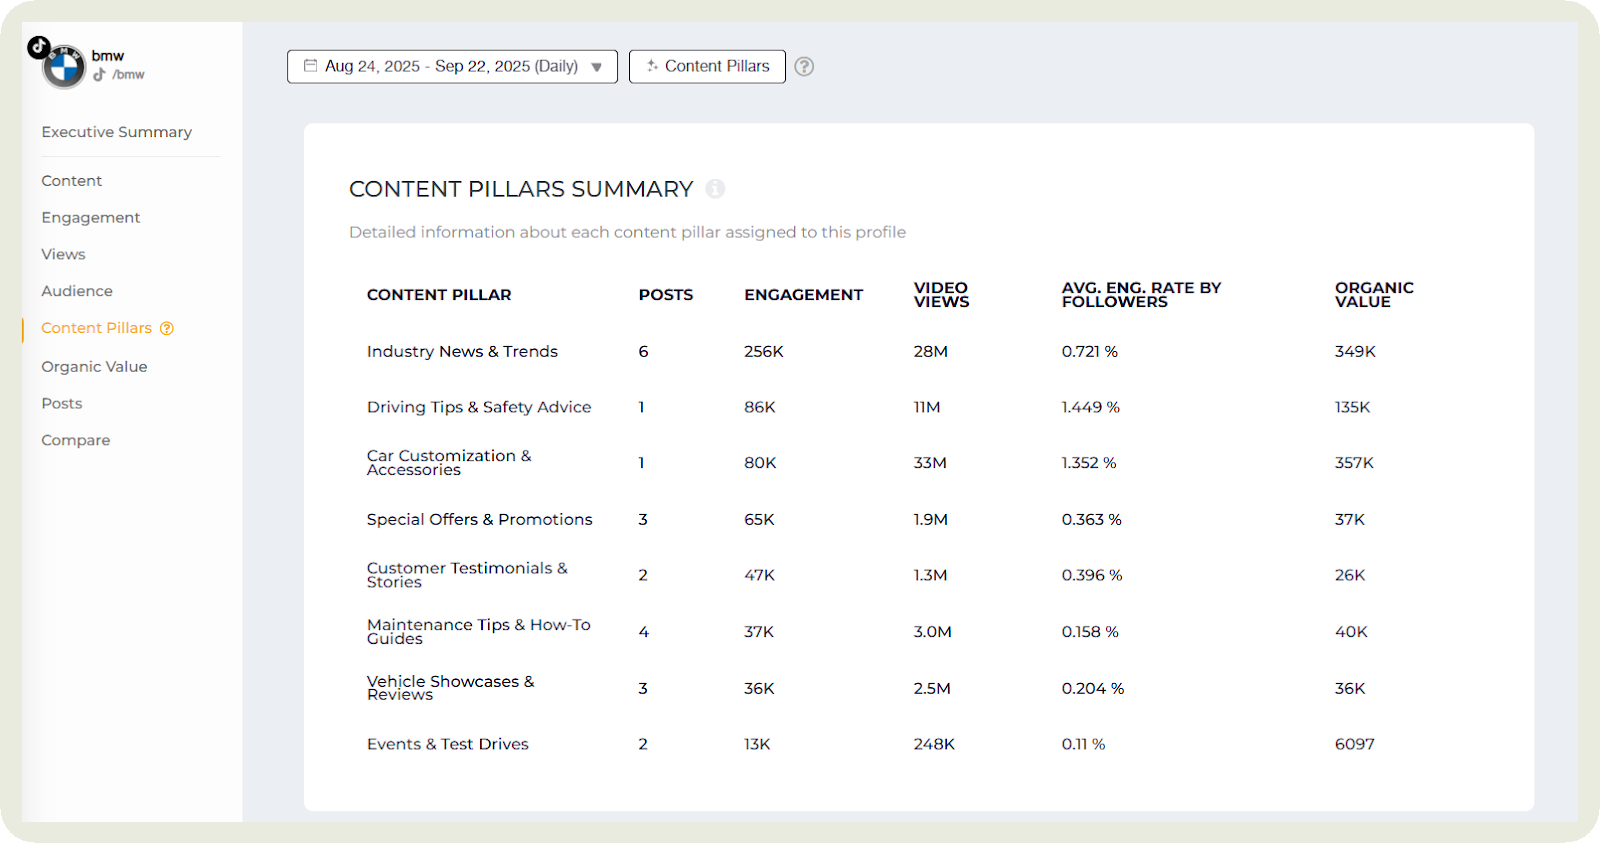The width and height of the screenshot is (1600, 843).
Task: Click the Organic Value column header
Action: click(1373, 295)
